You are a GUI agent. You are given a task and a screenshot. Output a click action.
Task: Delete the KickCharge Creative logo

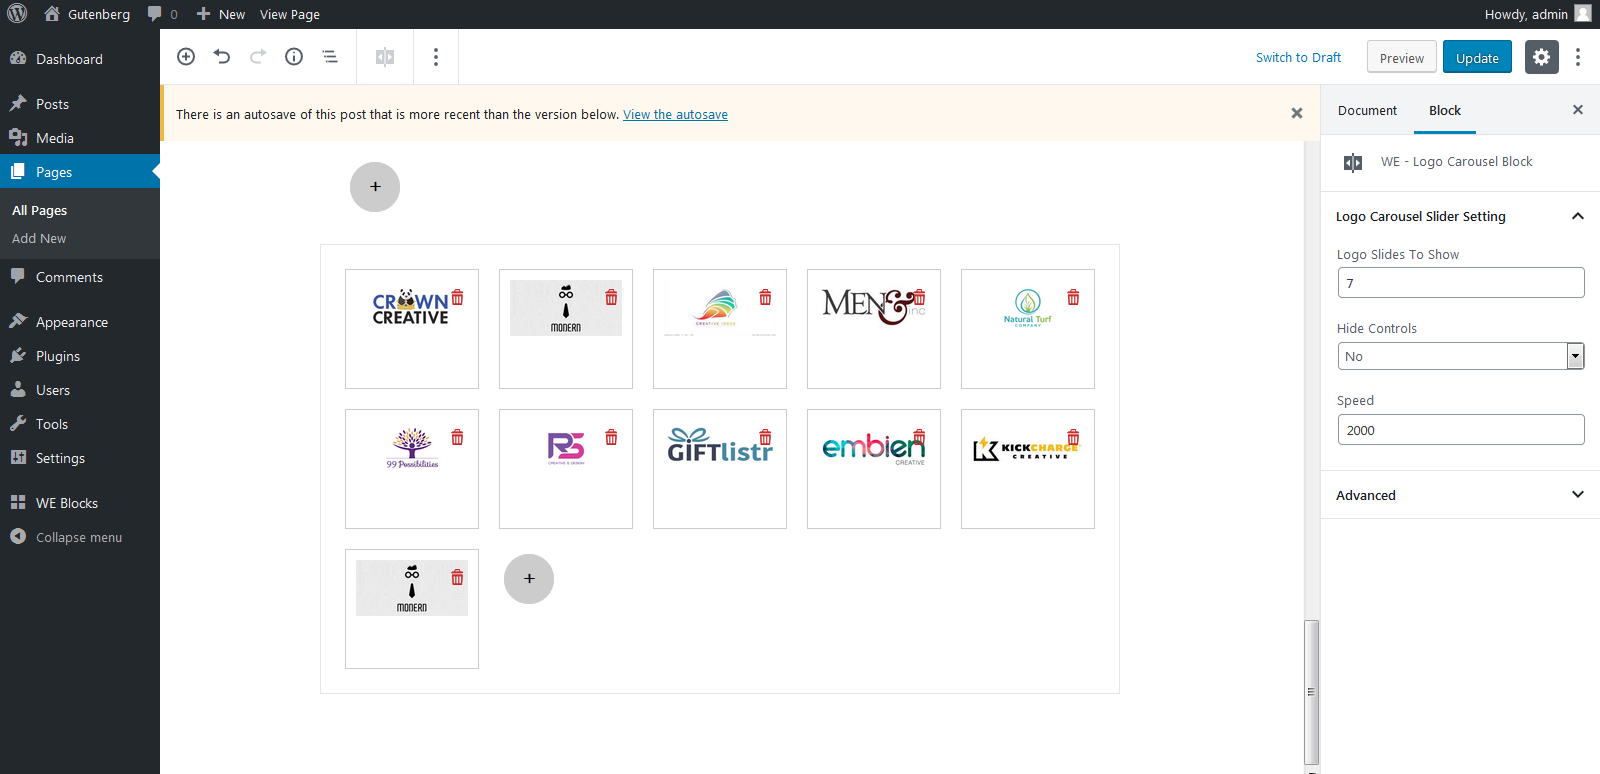coord(1073,437)
